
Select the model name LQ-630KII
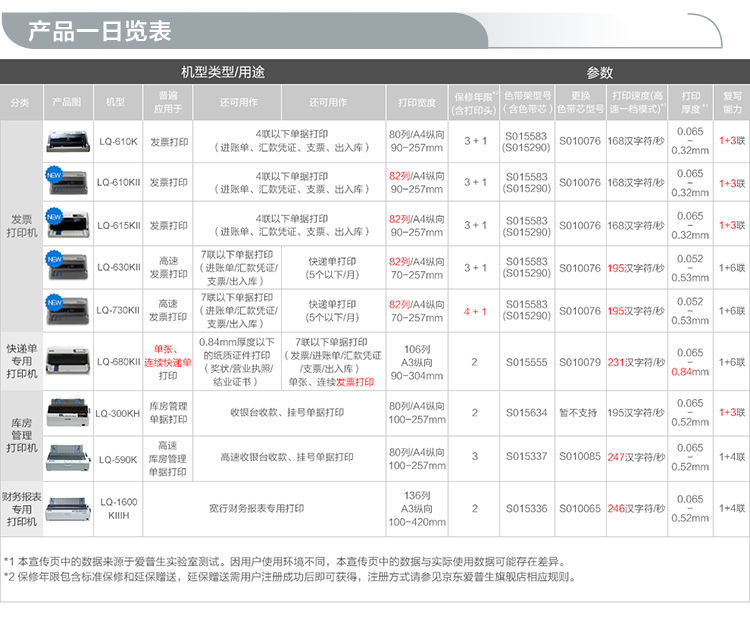tap(119, 267)
